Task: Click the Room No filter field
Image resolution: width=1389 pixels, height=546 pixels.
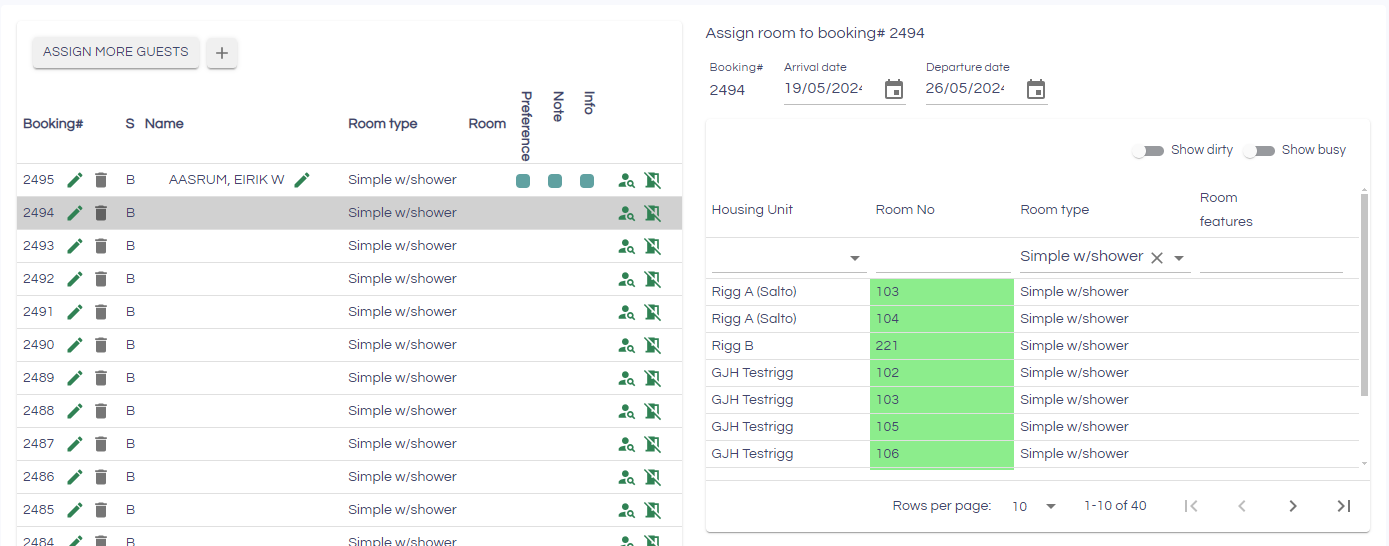Action: coord(942,258)
